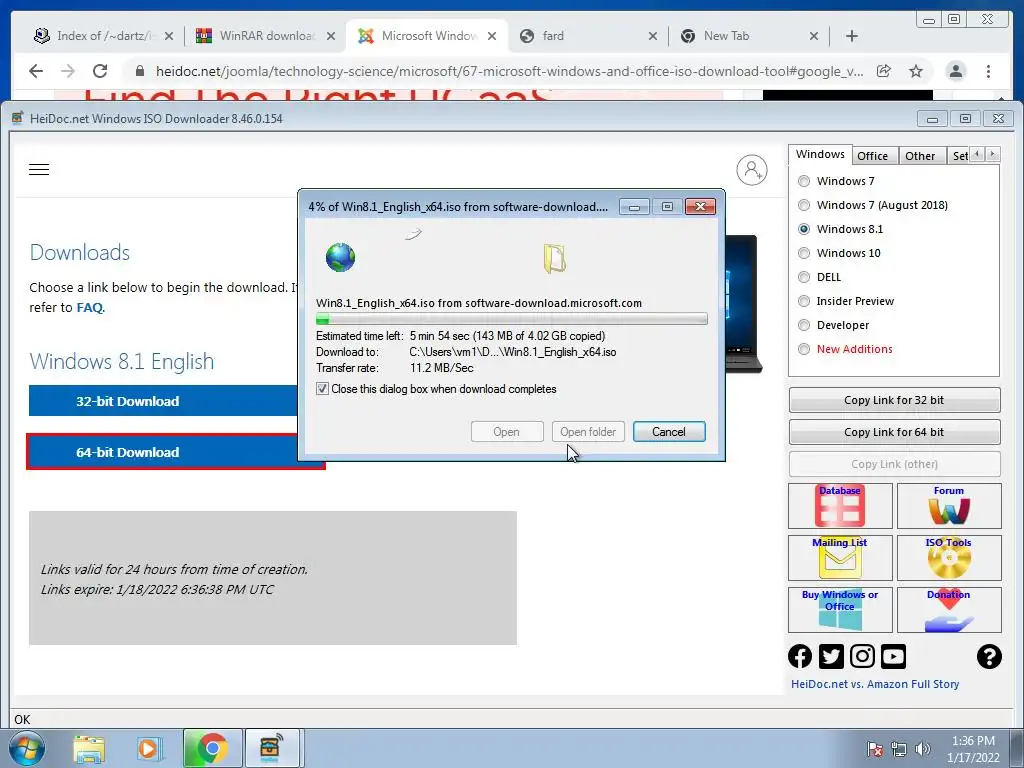Click the network tray icon
1024x768 pixels.
click(x=899, y=749)
